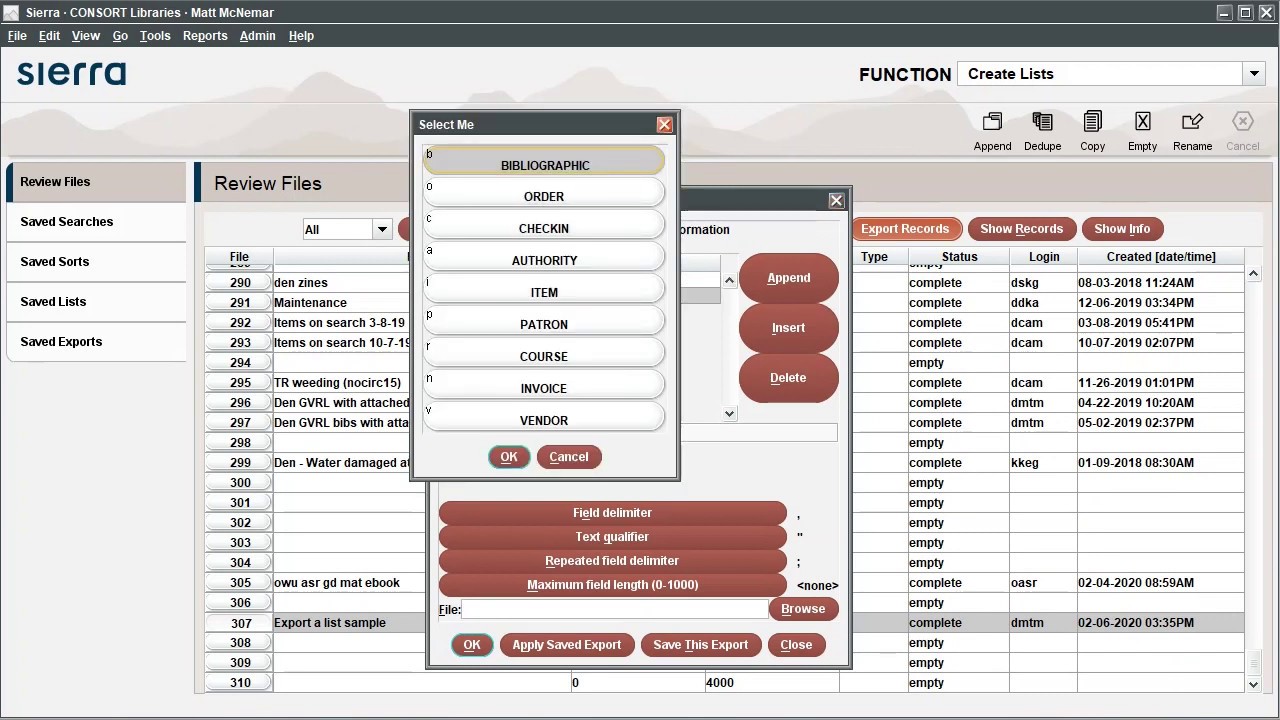Click Browse to choose export file

(803, 609)
